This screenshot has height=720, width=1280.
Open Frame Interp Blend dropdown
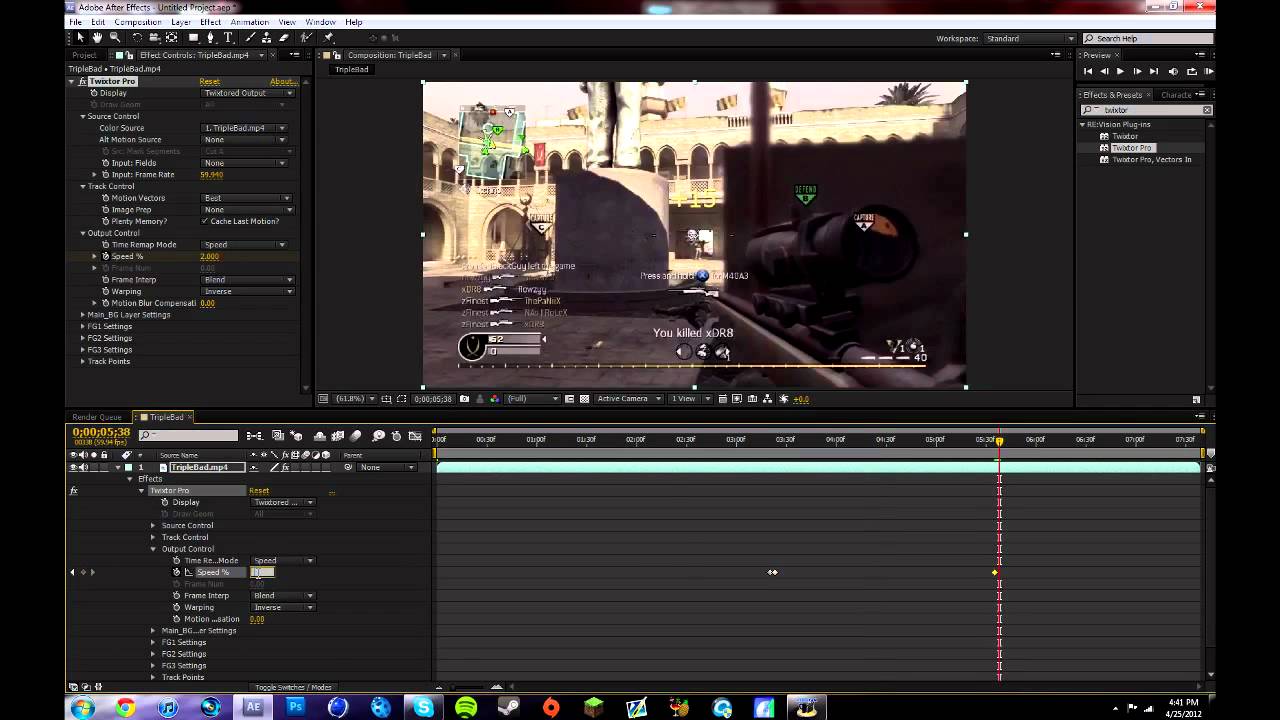click(x=248, y=280)
